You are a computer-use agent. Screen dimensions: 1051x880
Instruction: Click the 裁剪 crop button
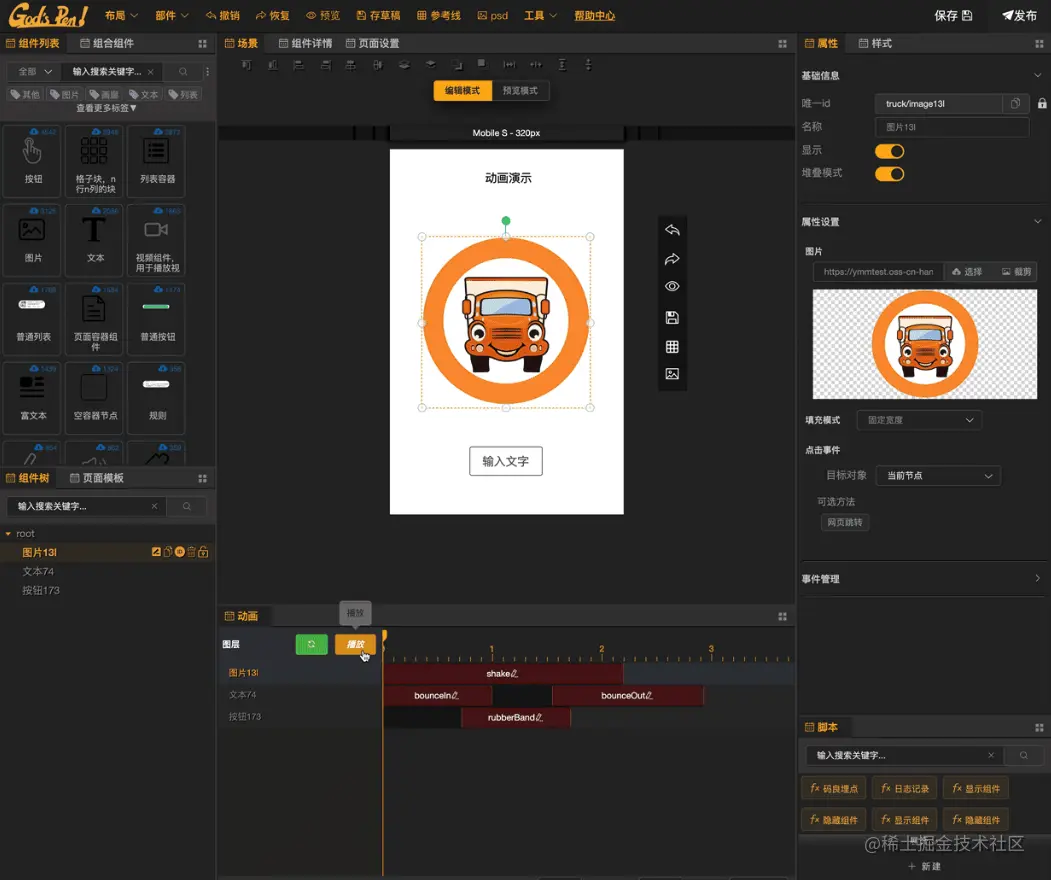click(x=1016, y=271)
